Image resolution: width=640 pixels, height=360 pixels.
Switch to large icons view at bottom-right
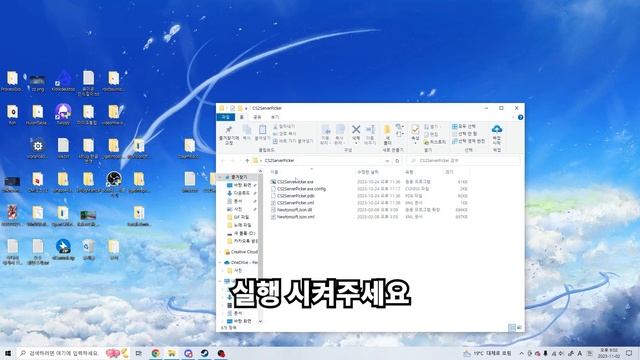coord(519,327)
